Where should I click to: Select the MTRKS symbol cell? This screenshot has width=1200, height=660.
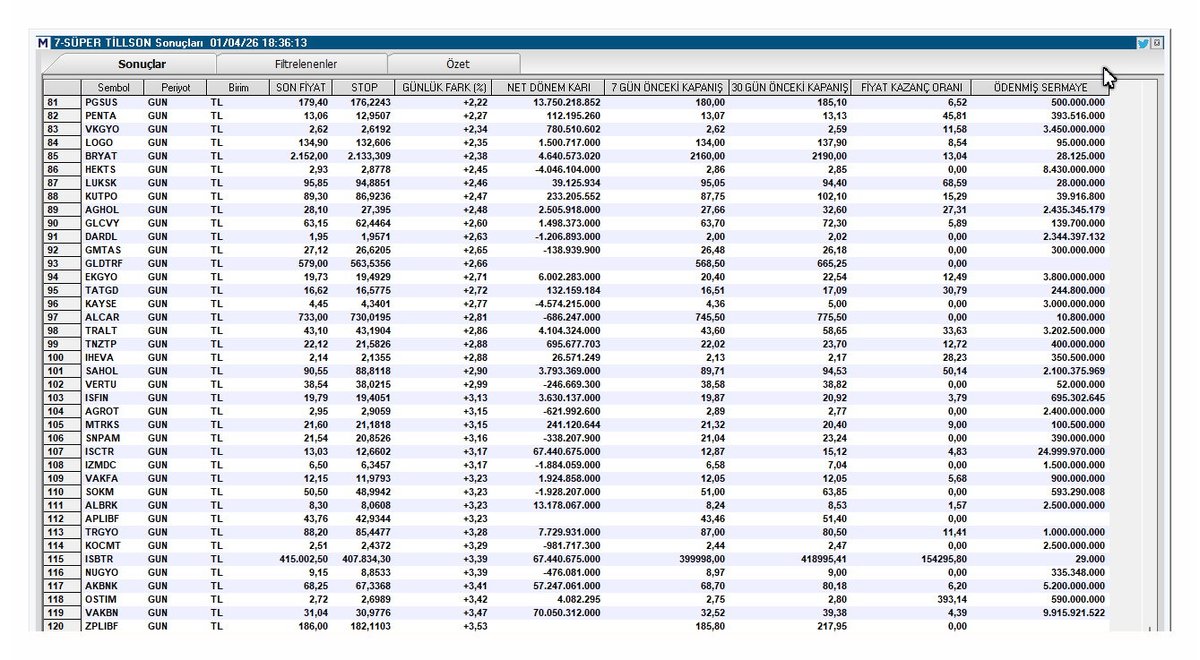pyautogui.click(x=113, y=426)
